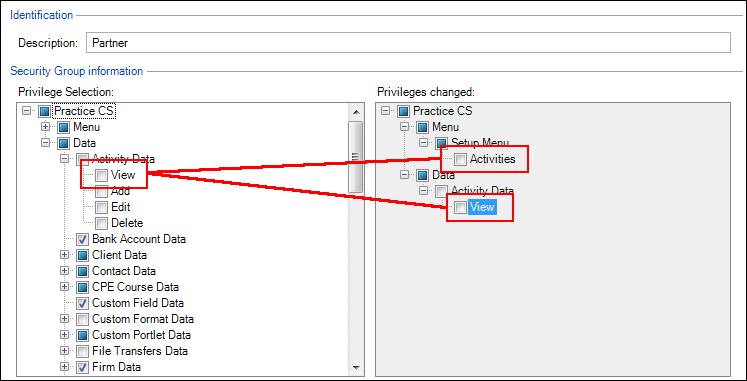Collapse Activity Data in Privileges changed
747x381 pixels.
(424, 191)
